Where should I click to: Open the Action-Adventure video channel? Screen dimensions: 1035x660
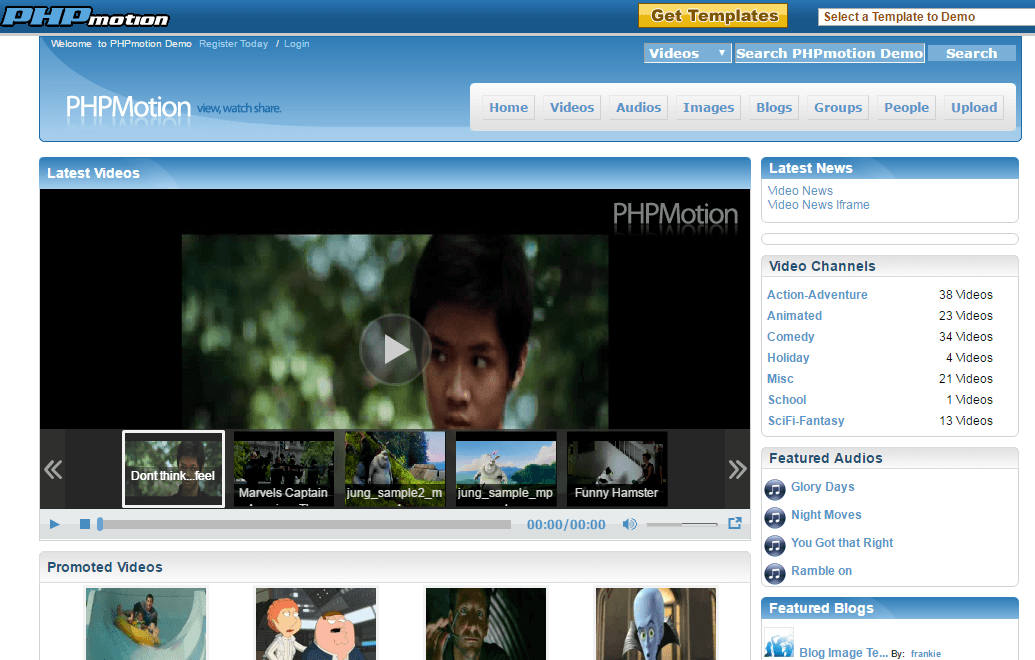[817, 295]
